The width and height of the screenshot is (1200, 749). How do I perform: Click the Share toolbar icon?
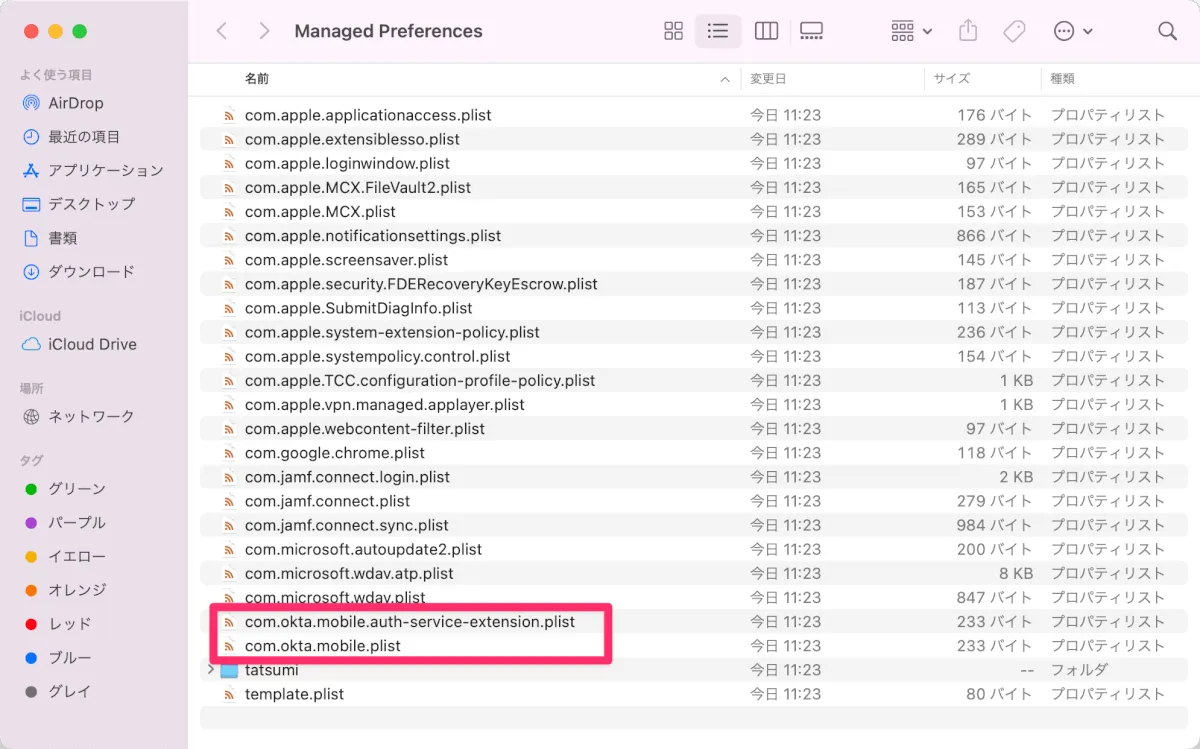pyautogui.click(x=967, y=31)
